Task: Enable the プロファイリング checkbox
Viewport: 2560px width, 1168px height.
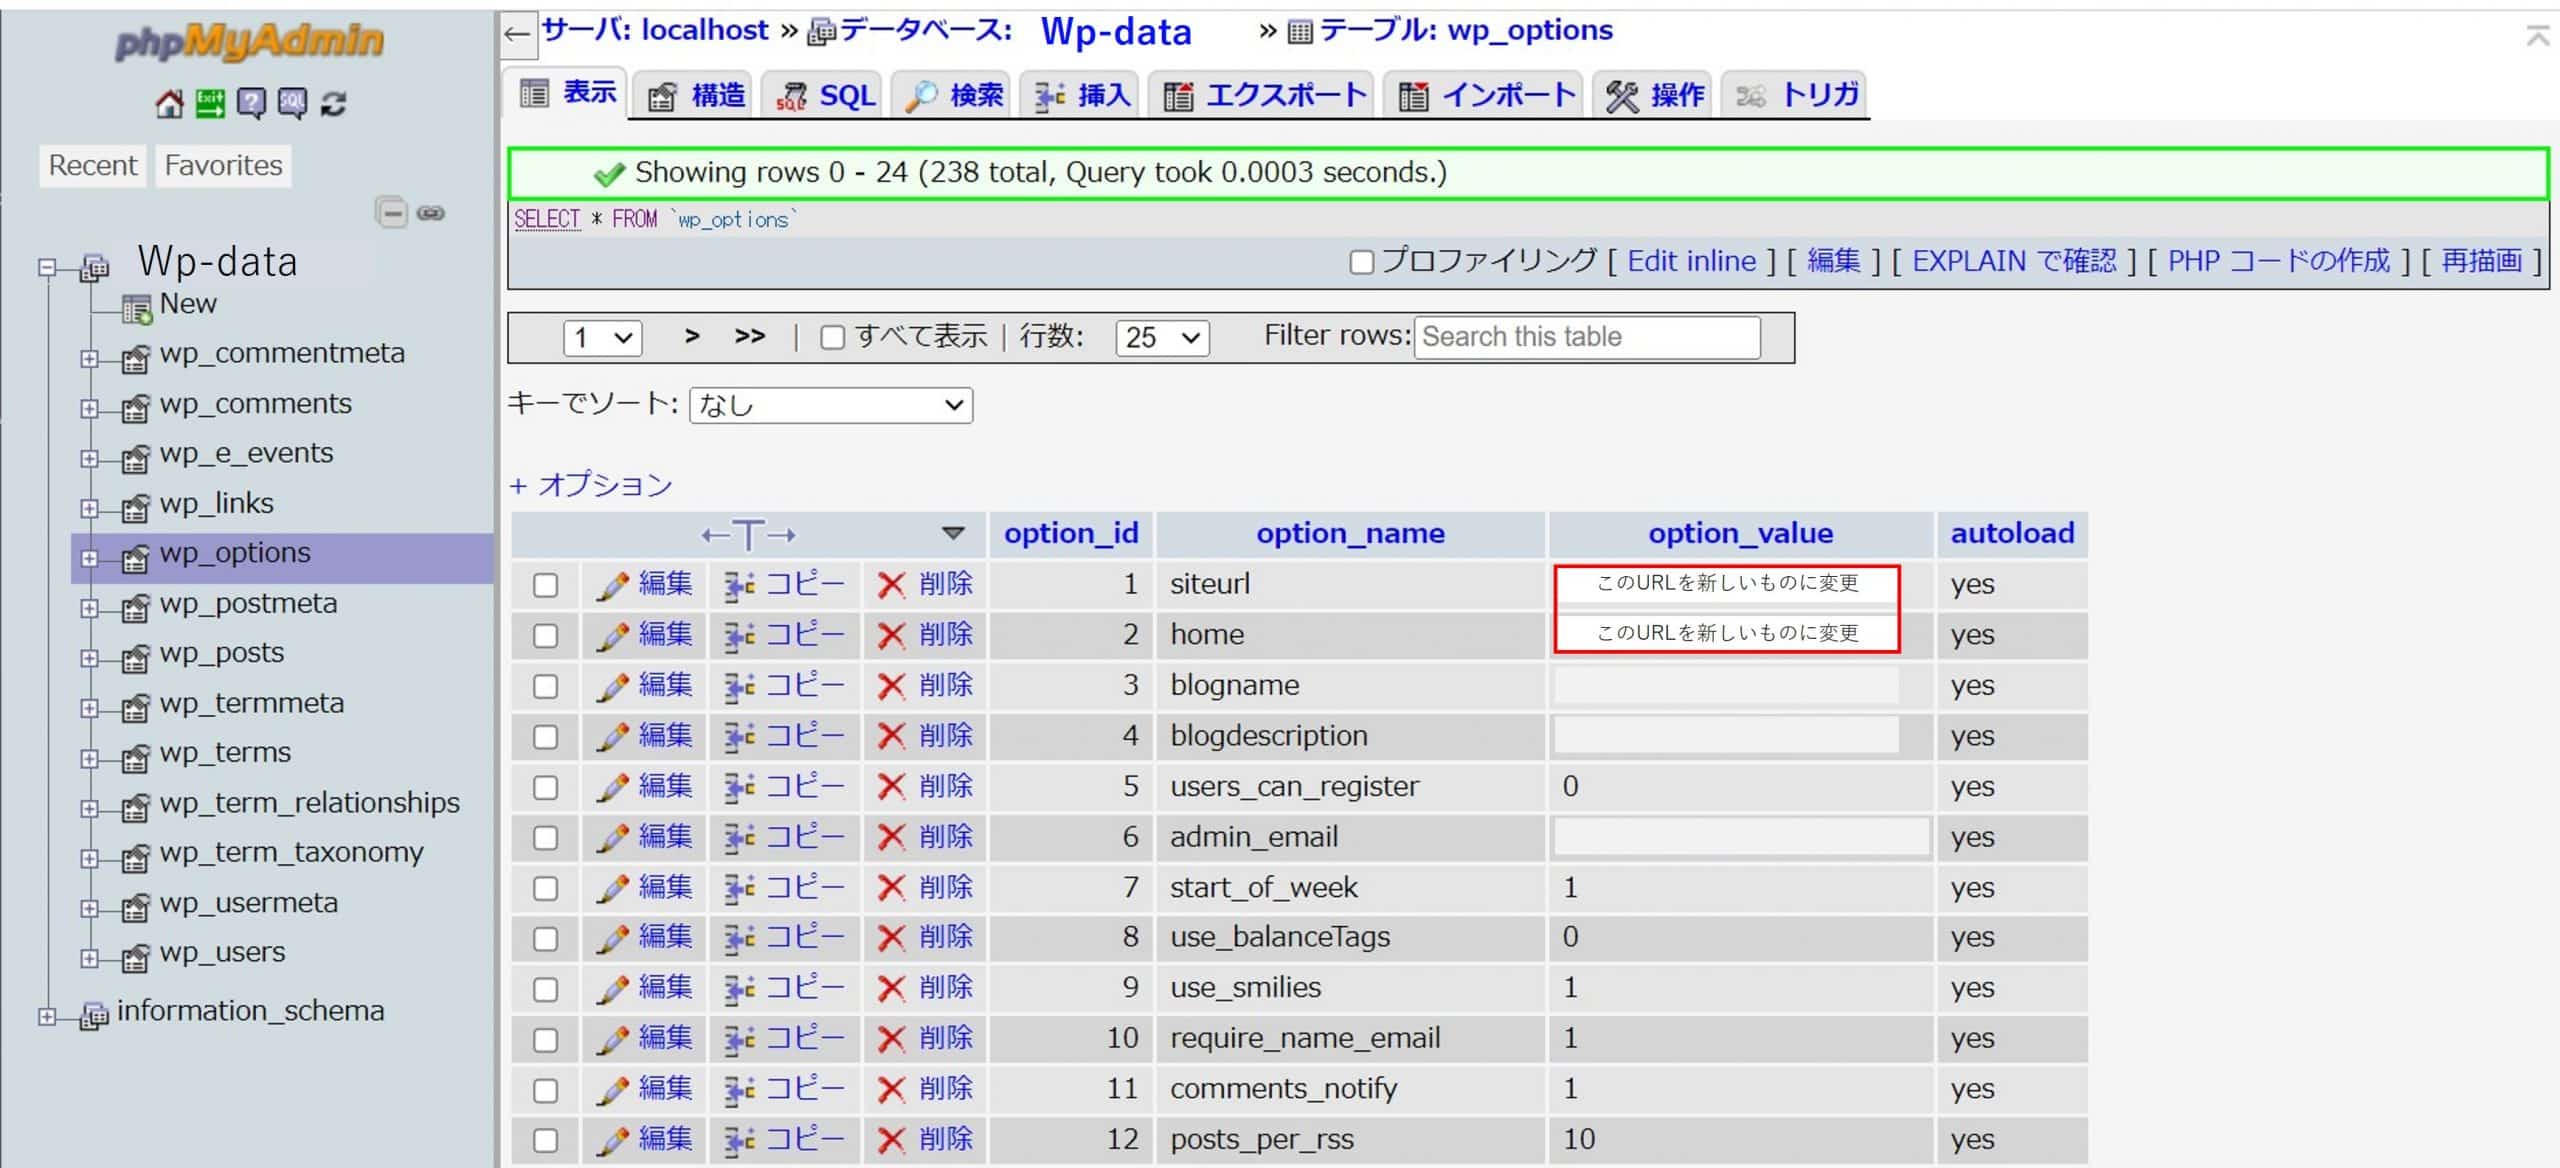Action: coord(1361,263)
